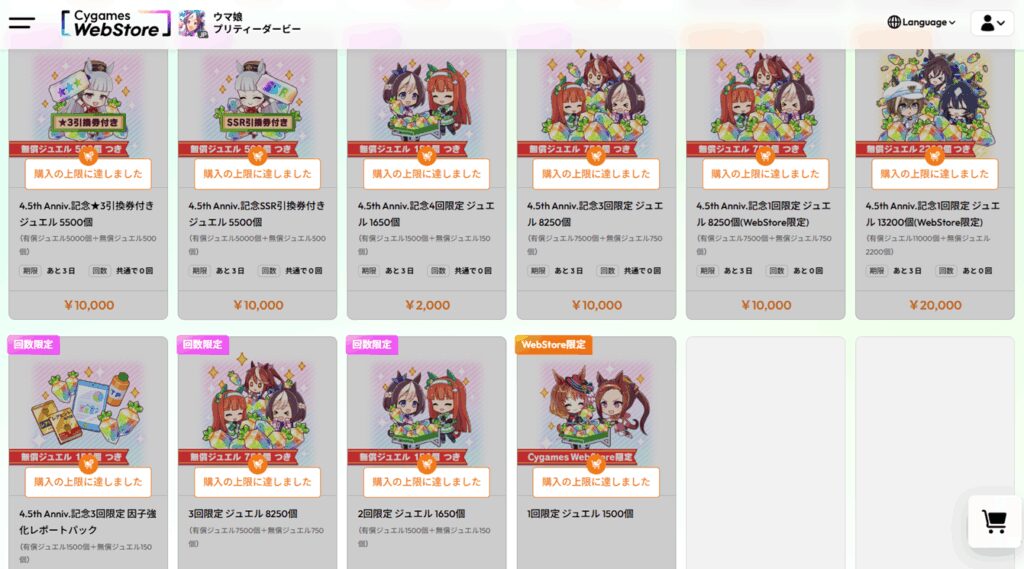Click the ¥10,000 price on 3回限定 8250 pack
This screenshot has height=569, width=1024.
(x=597, y=305)
